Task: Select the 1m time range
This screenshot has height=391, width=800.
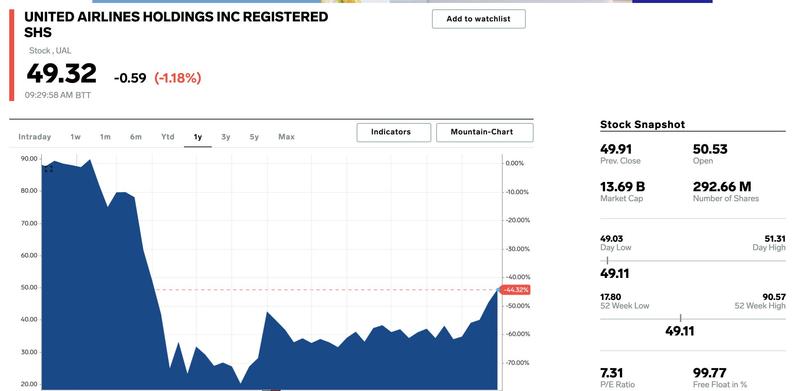Action: click(x=105, y=137)
